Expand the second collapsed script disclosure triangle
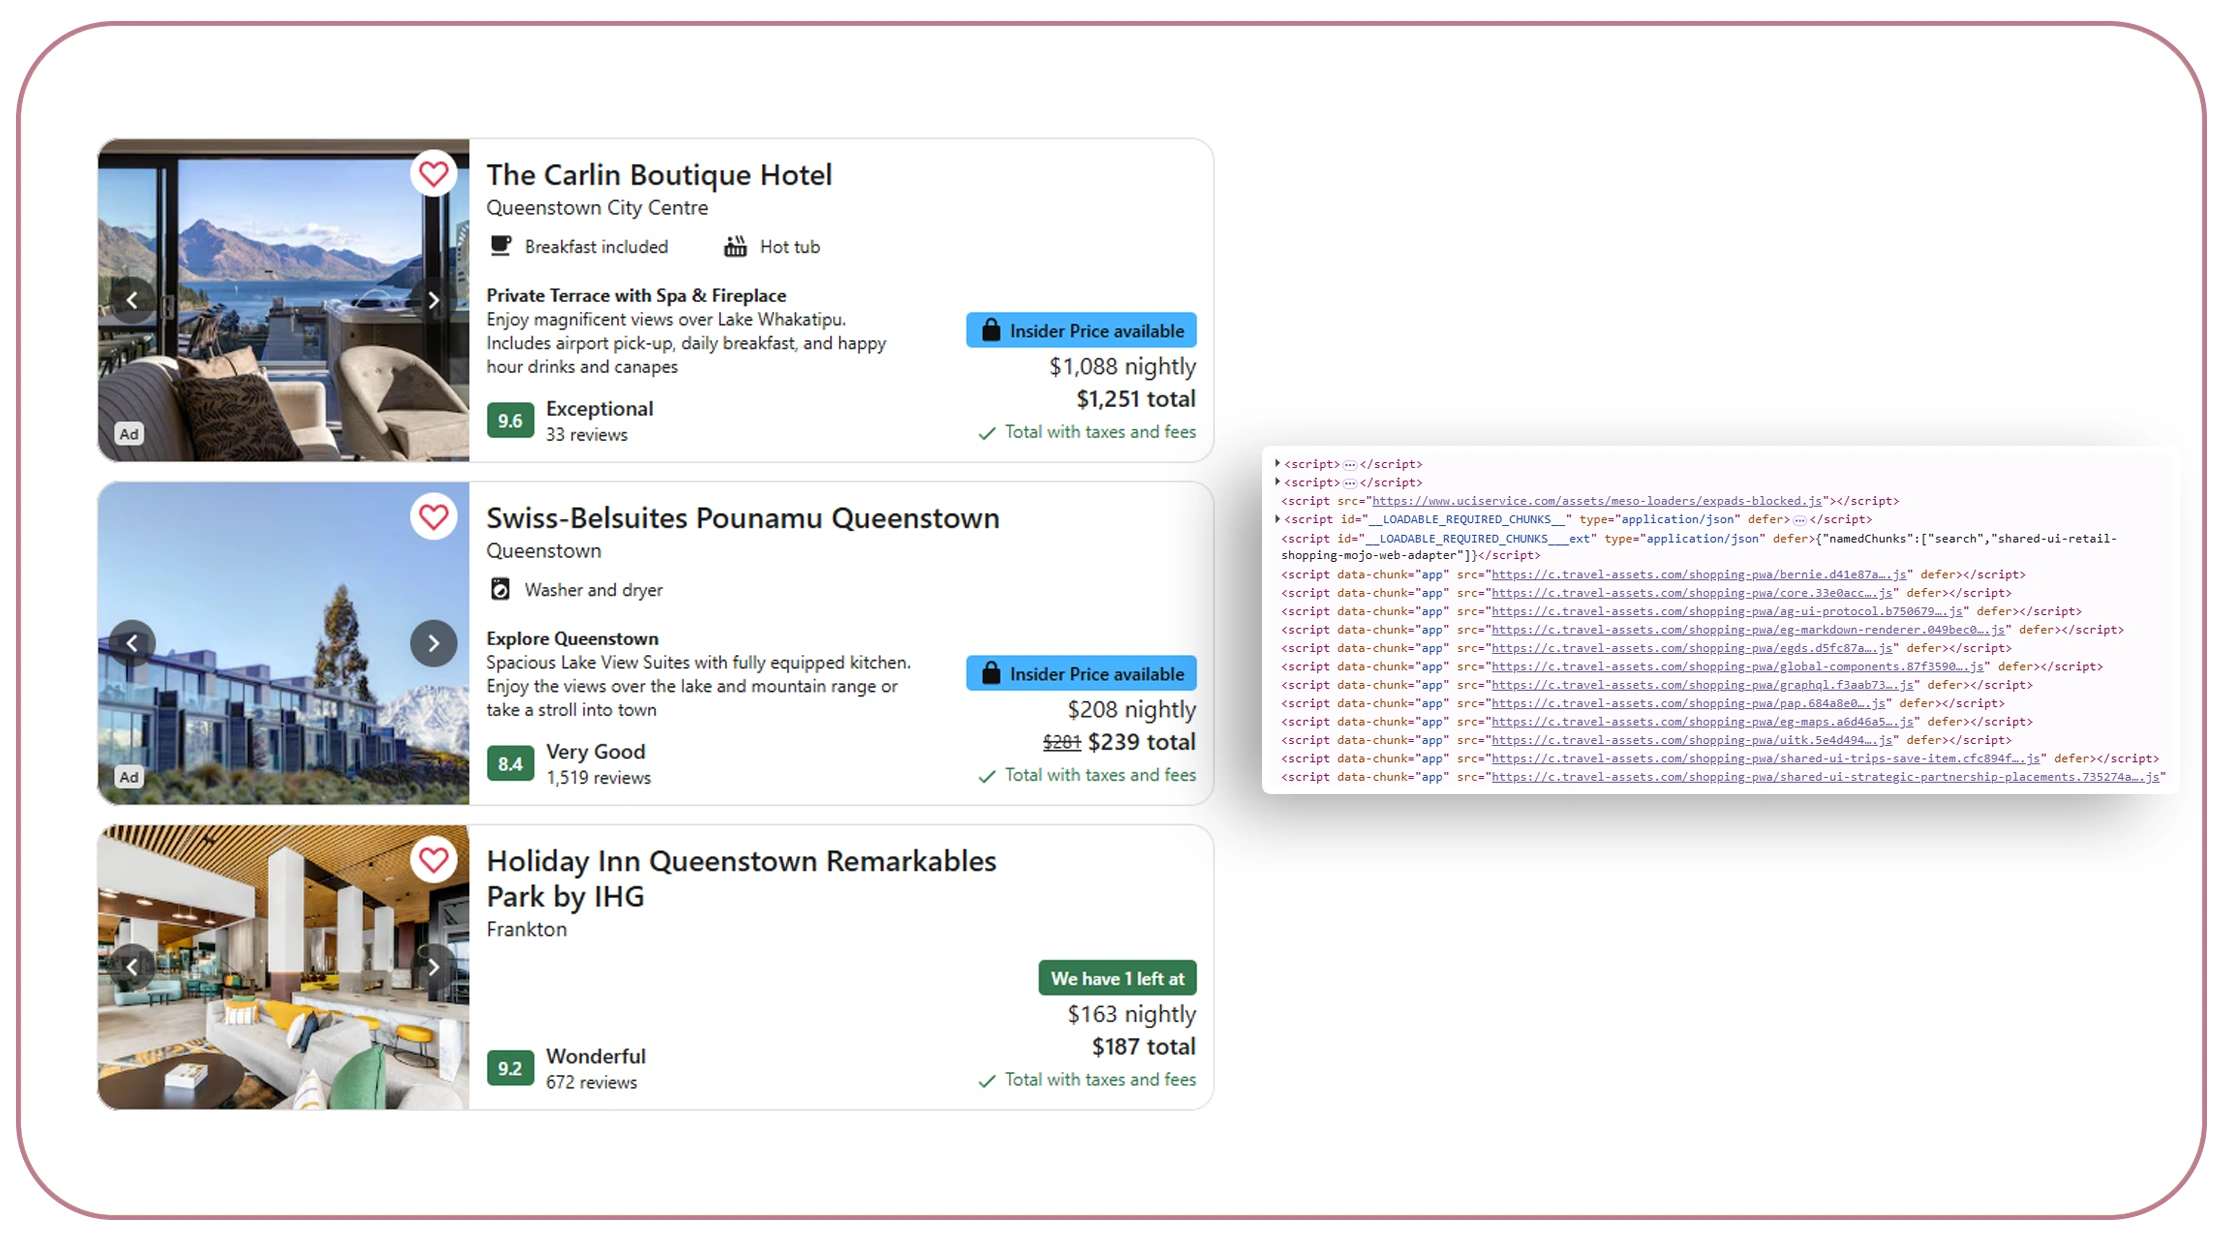The height and width of the screenshot is (1240, 2223). 1278,482
